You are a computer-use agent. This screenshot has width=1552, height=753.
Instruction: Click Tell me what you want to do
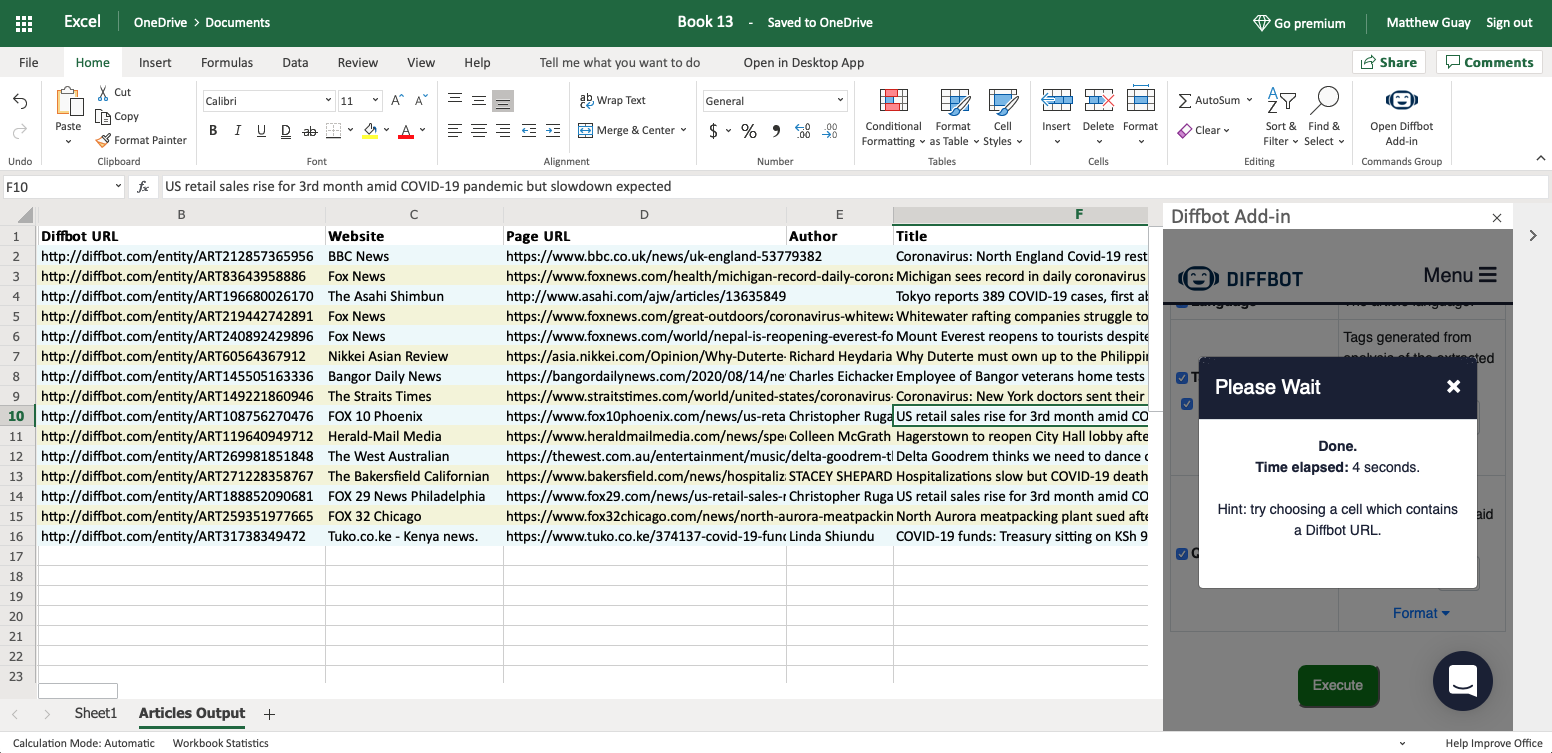coord(620,62)
